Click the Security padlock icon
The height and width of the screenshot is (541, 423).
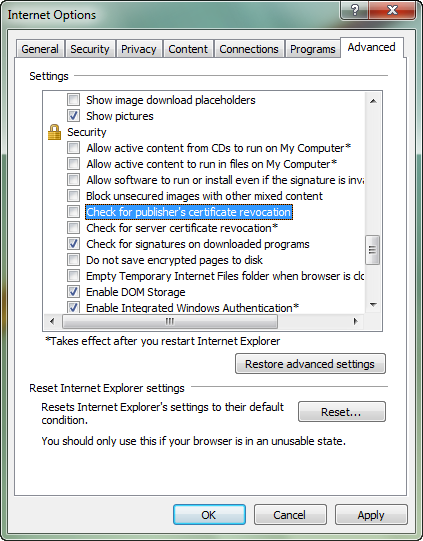tap(54, 132)
